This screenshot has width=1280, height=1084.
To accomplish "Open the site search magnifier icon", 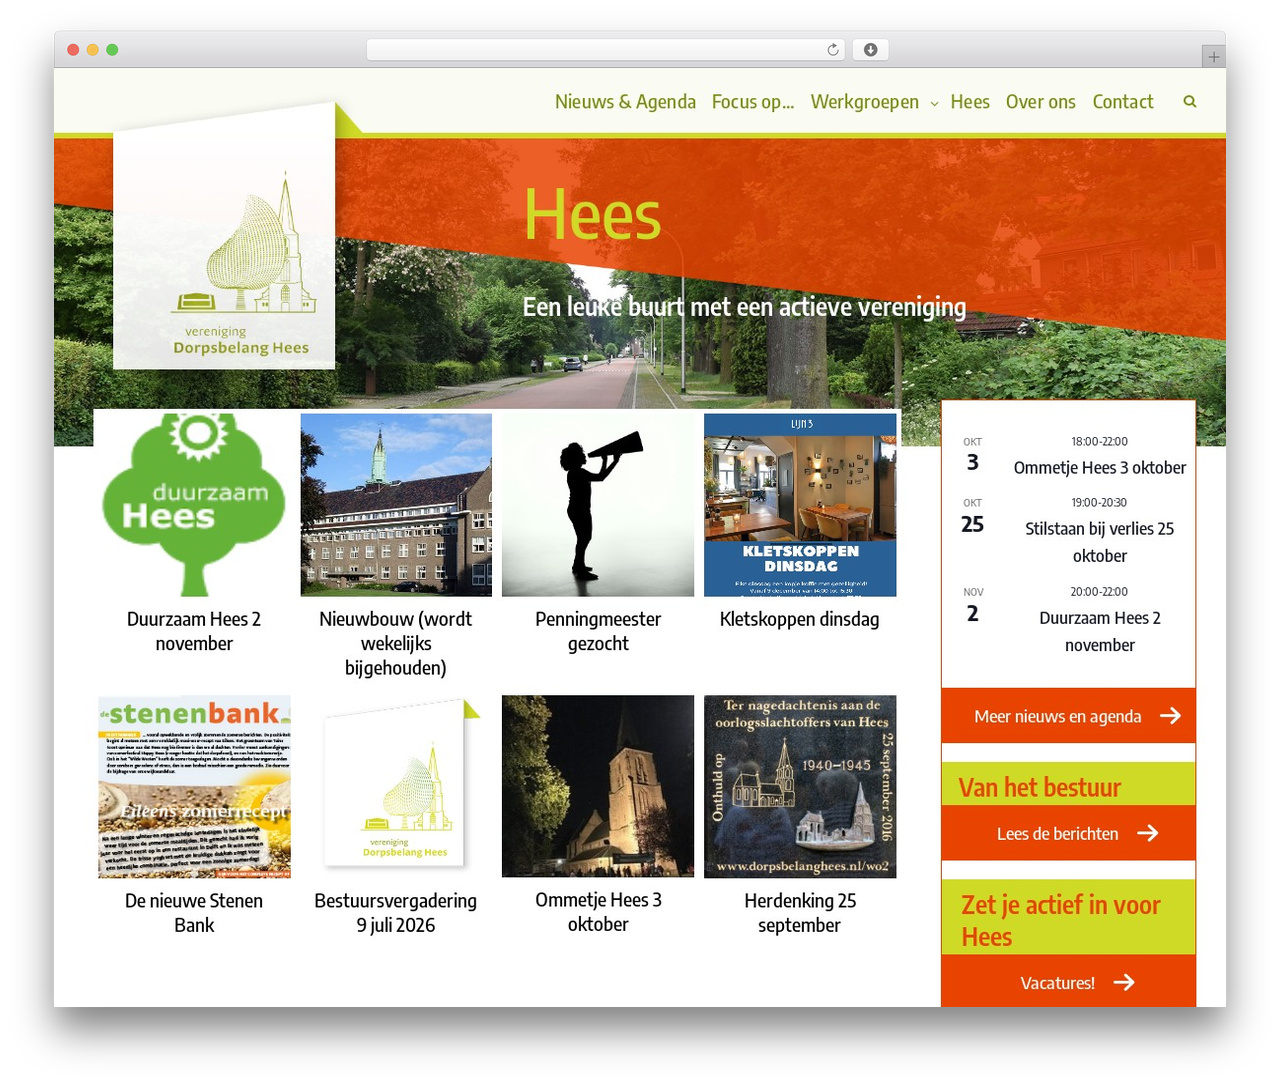I will [1190, 101].
